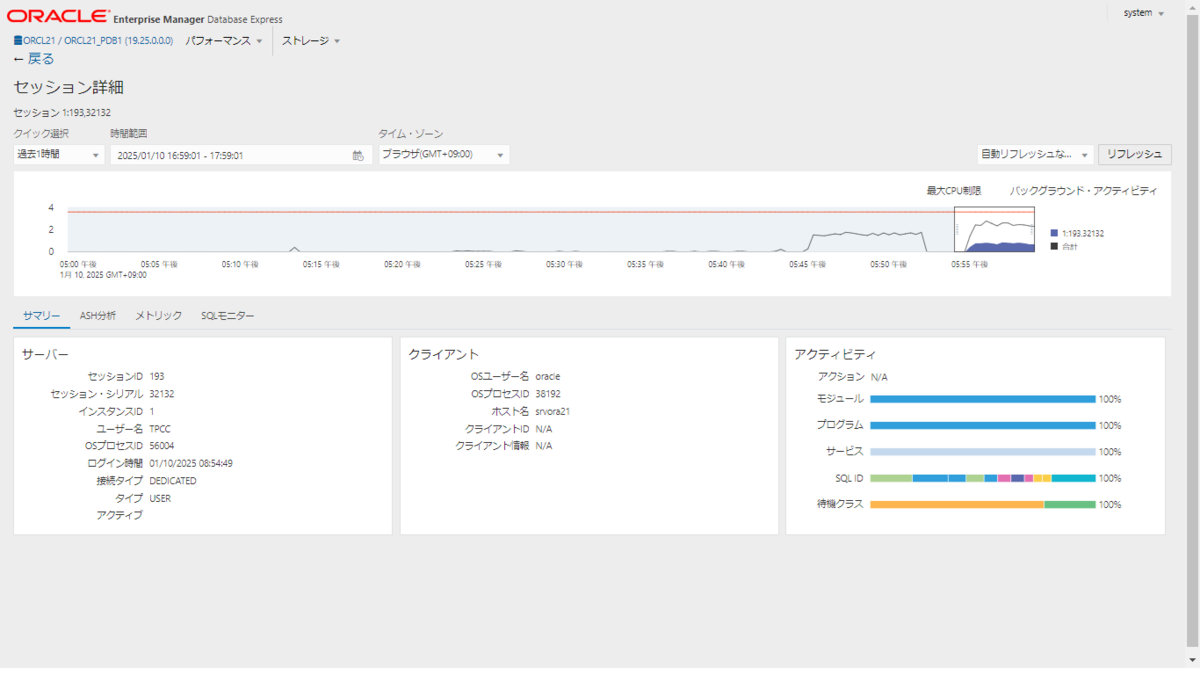
Task: Open the system user menu at top right
Action: tap(1141, 12)
